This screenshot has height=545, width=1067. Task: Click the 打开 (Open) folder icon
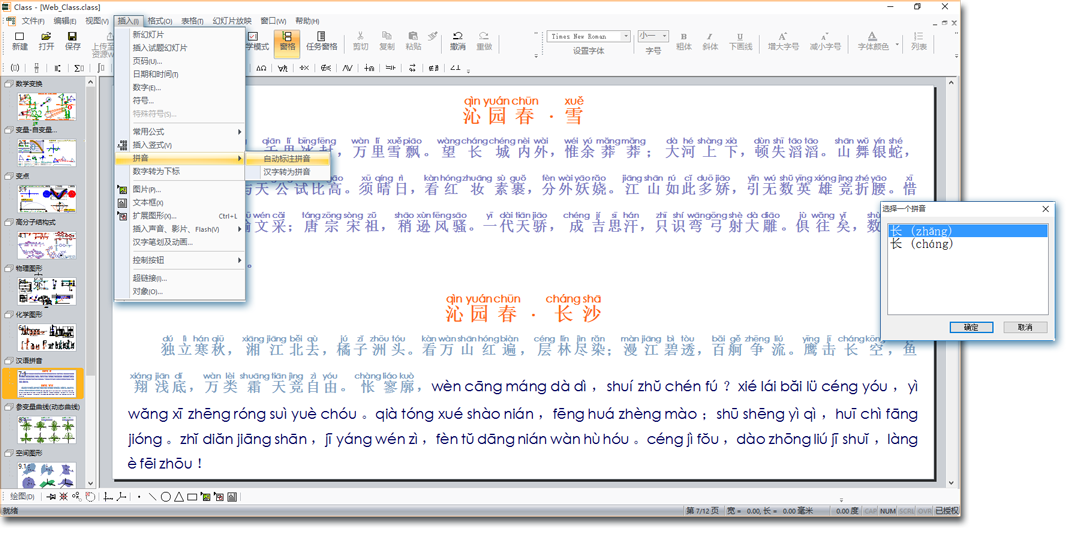(46, 40)
